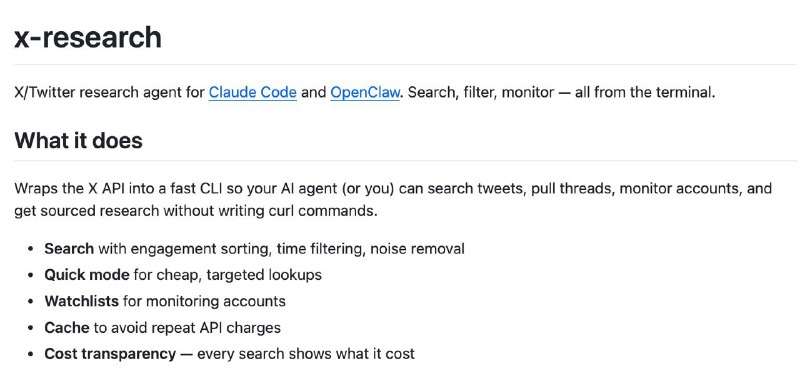
Task: Click the bullet dot before Cost transparency
Action: (31, 354)
